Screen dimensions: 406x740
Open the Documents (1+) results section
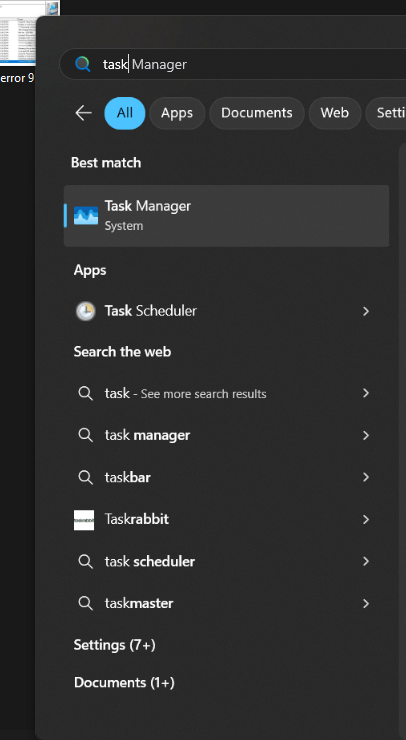[x=124, y=683]
